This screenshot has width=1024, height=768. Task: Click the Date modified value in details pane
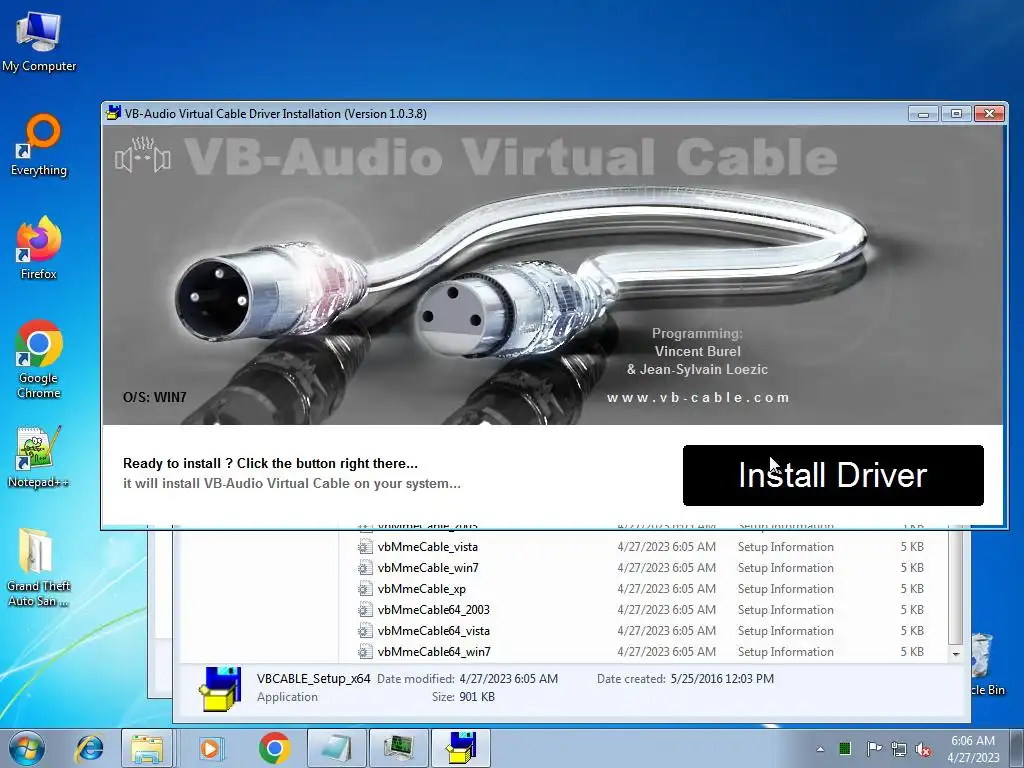[508, 679]
